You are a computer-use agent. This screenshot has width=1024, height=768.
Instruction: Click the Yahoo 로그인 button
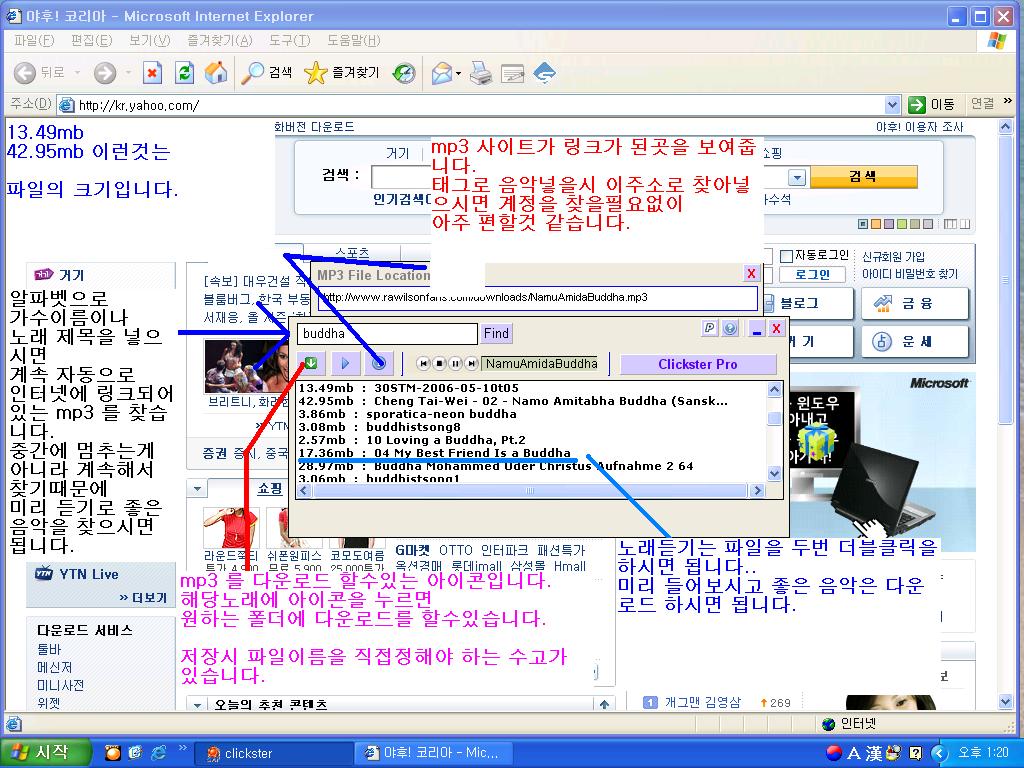[813, 274]
